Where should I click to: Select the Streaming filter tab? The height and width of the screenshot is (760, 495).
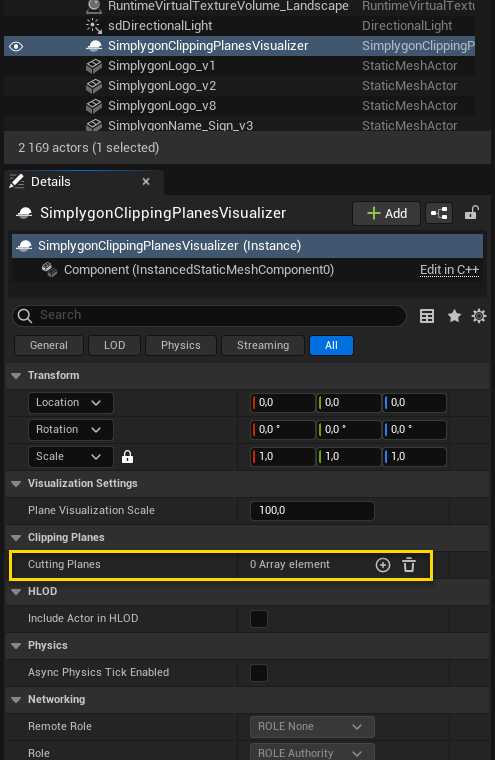(263, 346)
